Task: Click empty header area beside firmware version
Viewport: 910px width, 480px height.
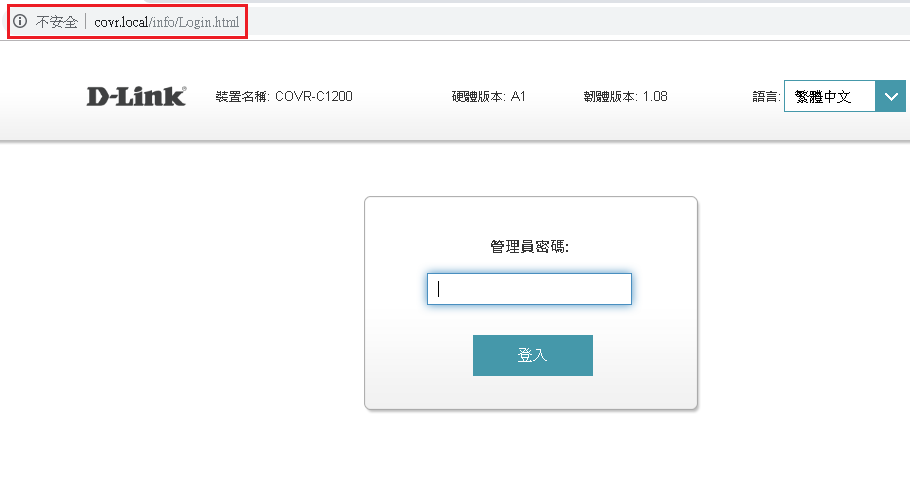Action: [x=710, y=97]
